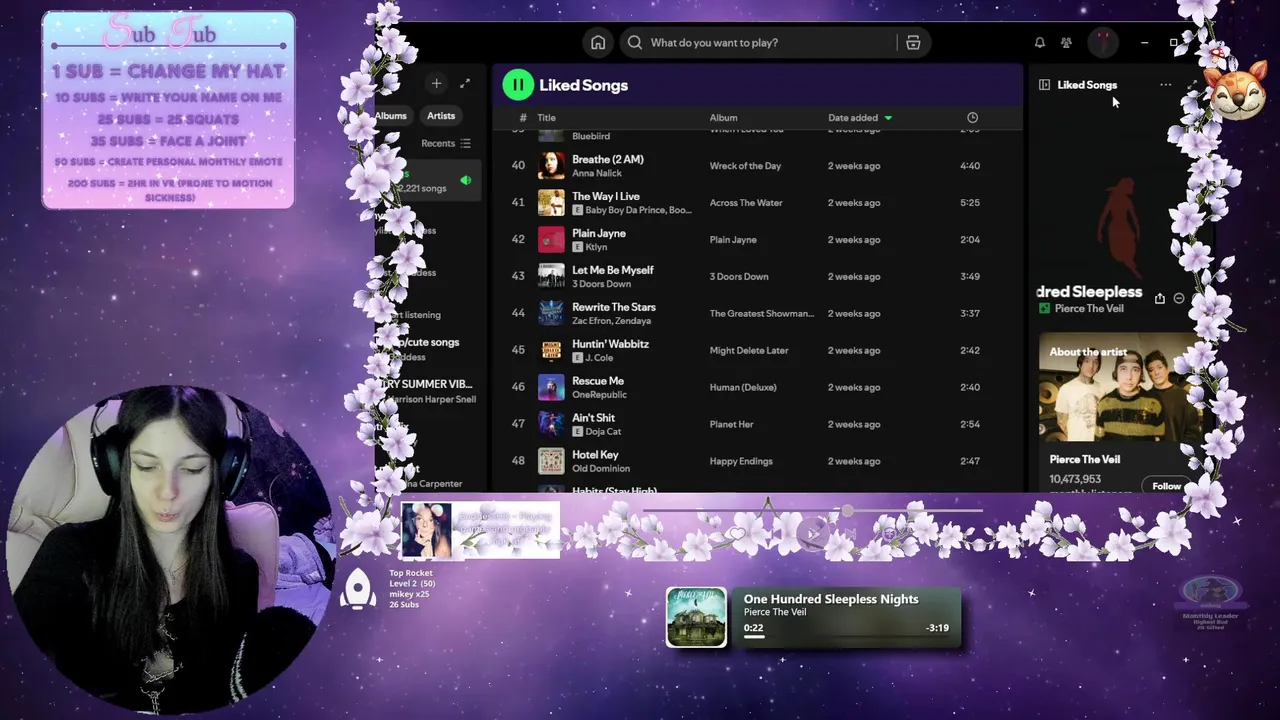Open more options dots in Now Playing
Screen dimensions: 1280x720
(x=1165, y=85)
